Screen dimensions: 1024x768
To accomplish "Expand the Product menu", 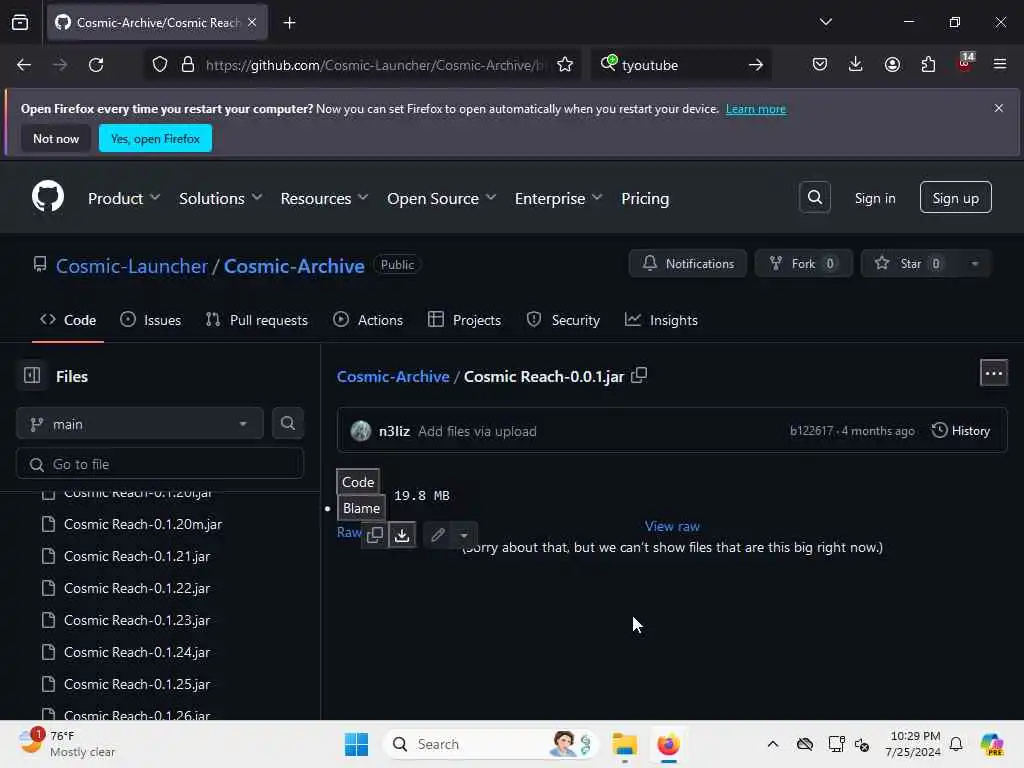I will [x=123, y=198].
